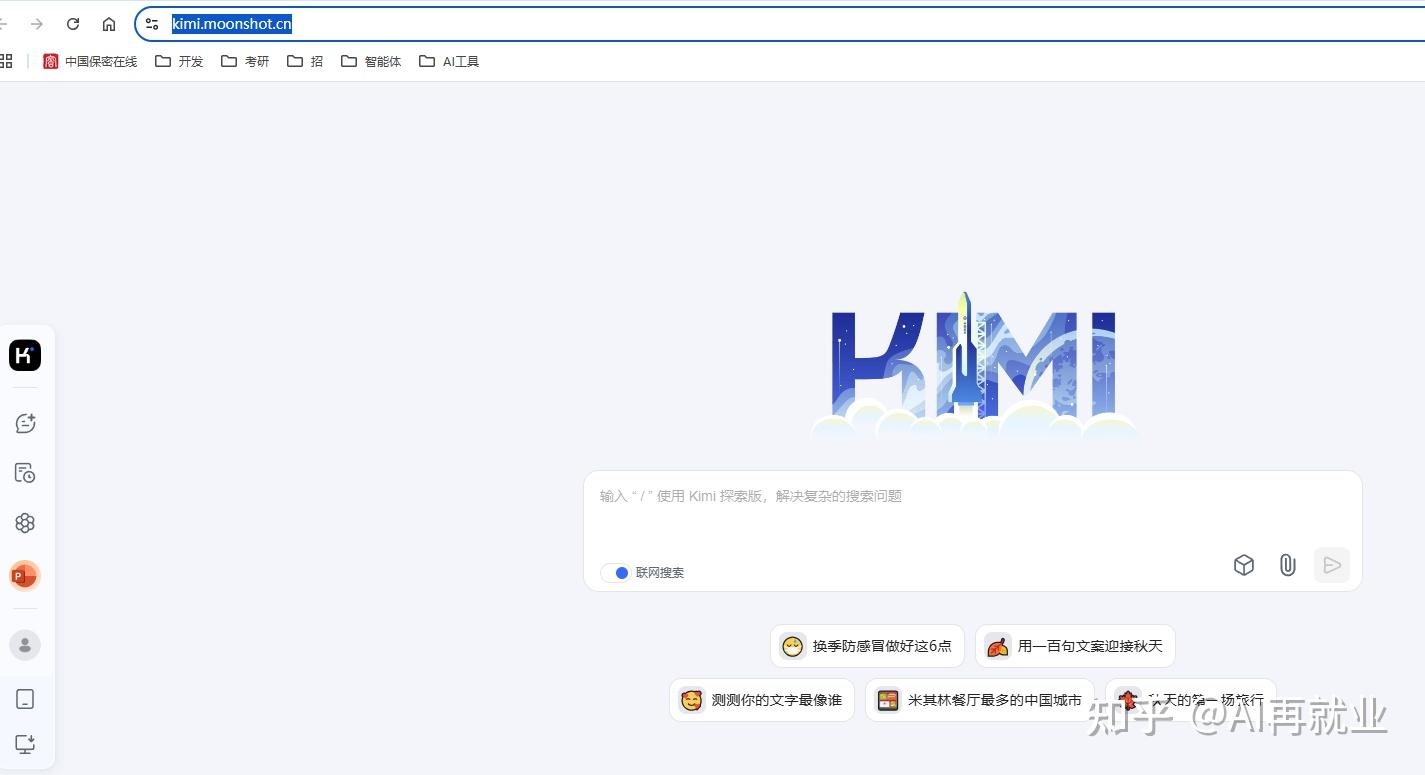The image size is (1425, 775).
Task: Open the 智能体 bookmarks folder
Action: [x=370, y=61]
